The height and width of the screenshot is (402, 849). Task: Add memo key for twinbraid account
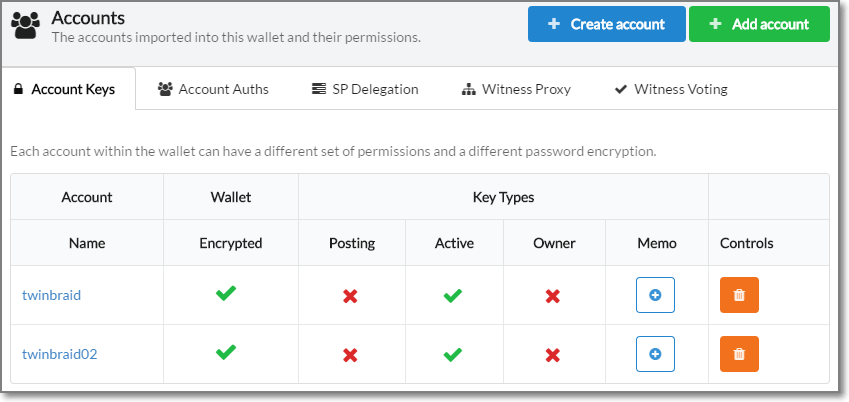pyautogui.click(x=655, y=295)
